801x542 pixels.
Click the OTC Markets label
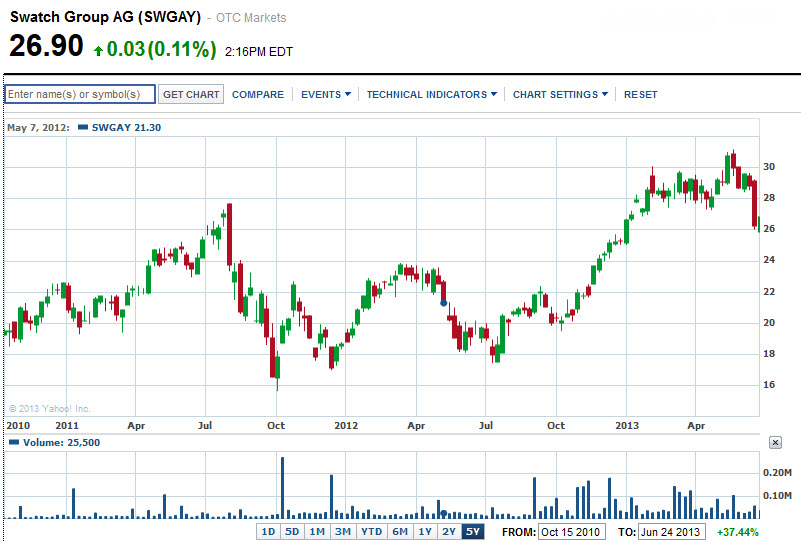click(x=251, y=18)
